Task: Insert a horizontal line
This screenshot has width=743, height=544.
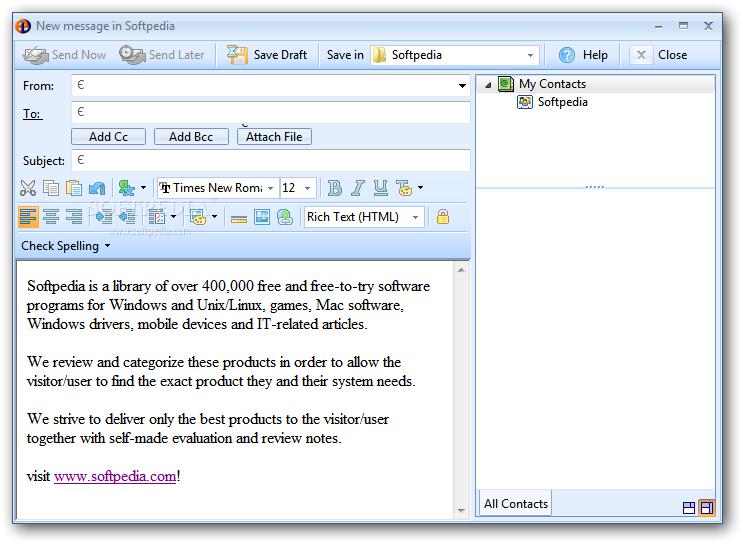Action: coord(239,218)
